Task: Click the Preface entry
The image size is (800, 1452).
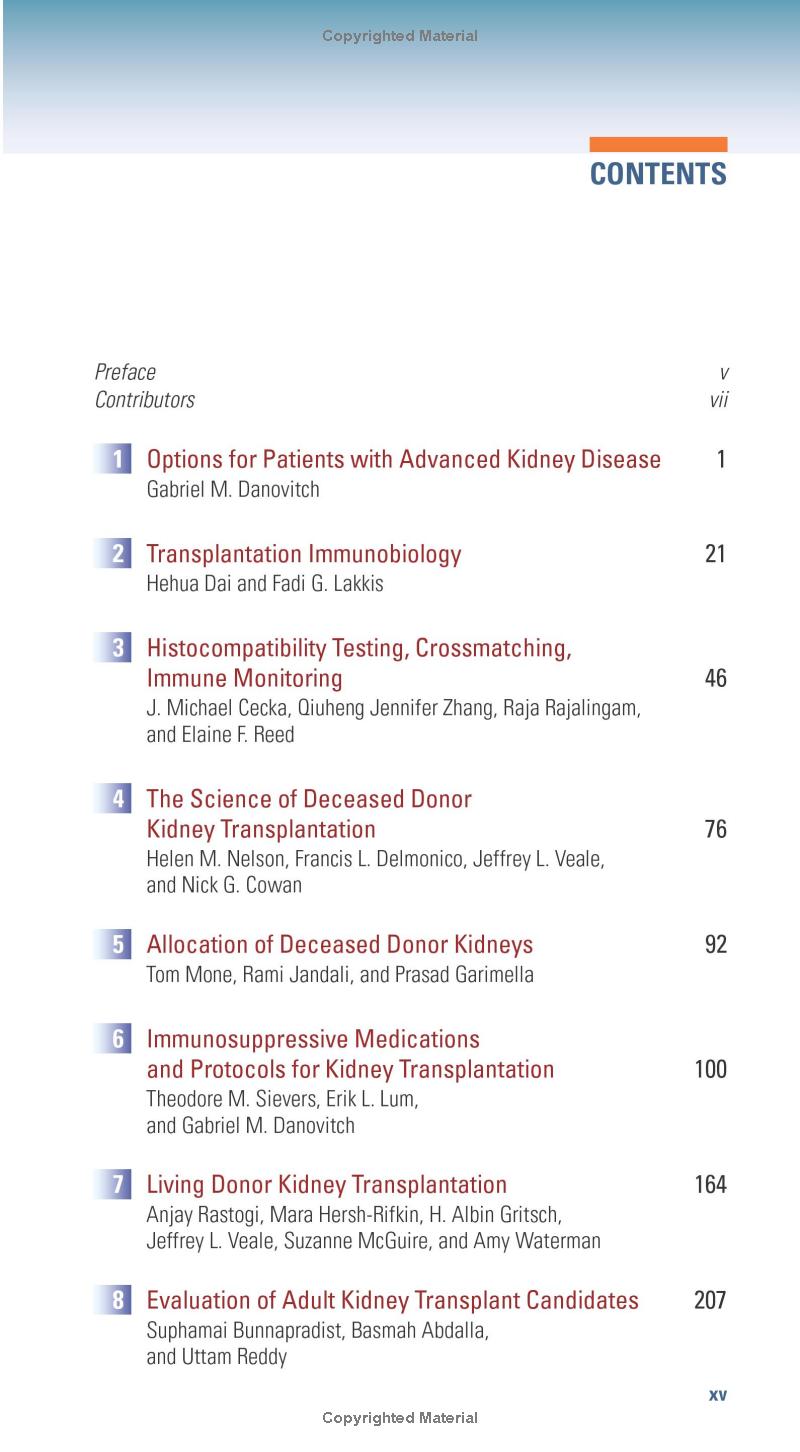Action: pyautogui.click(x=125, y=373)
